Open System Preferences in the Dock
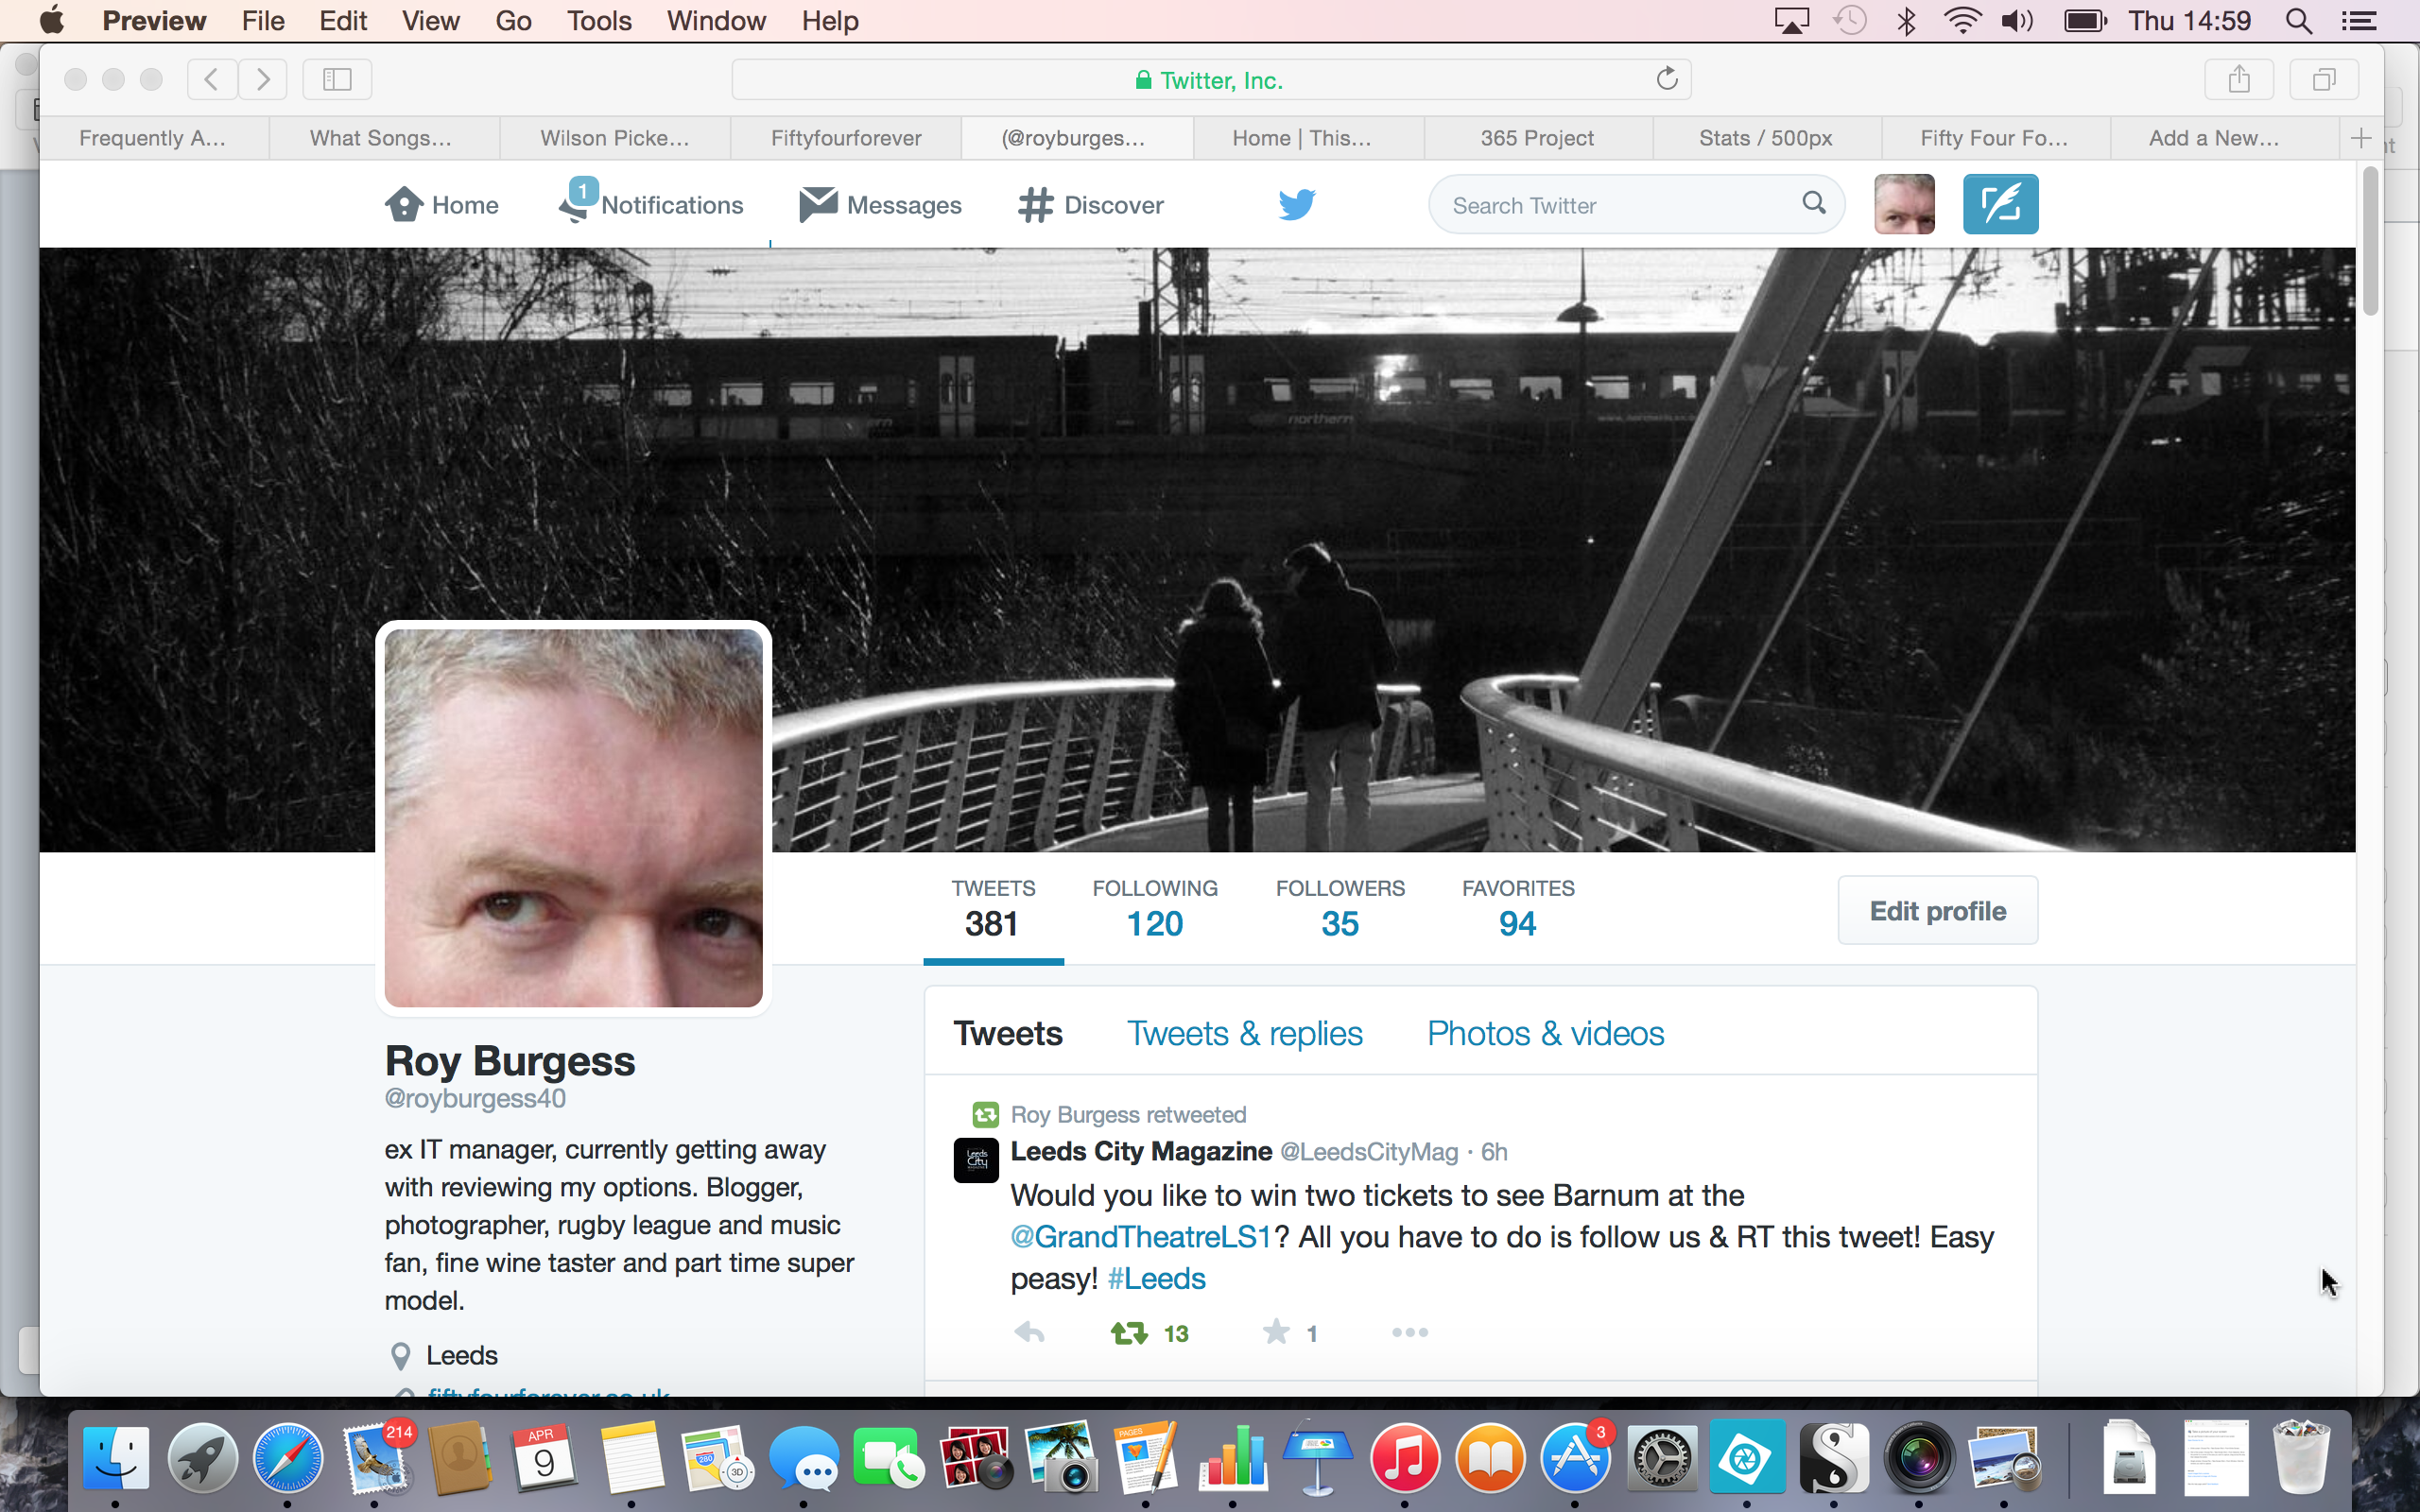 click(1662, 1457)
